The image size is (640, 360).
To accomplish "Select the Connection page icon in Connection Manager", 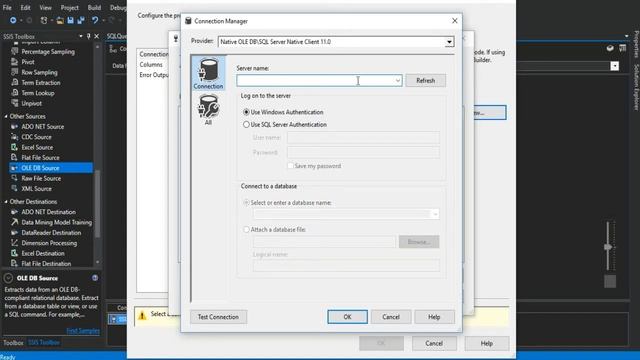I will (x=208, y=73).
